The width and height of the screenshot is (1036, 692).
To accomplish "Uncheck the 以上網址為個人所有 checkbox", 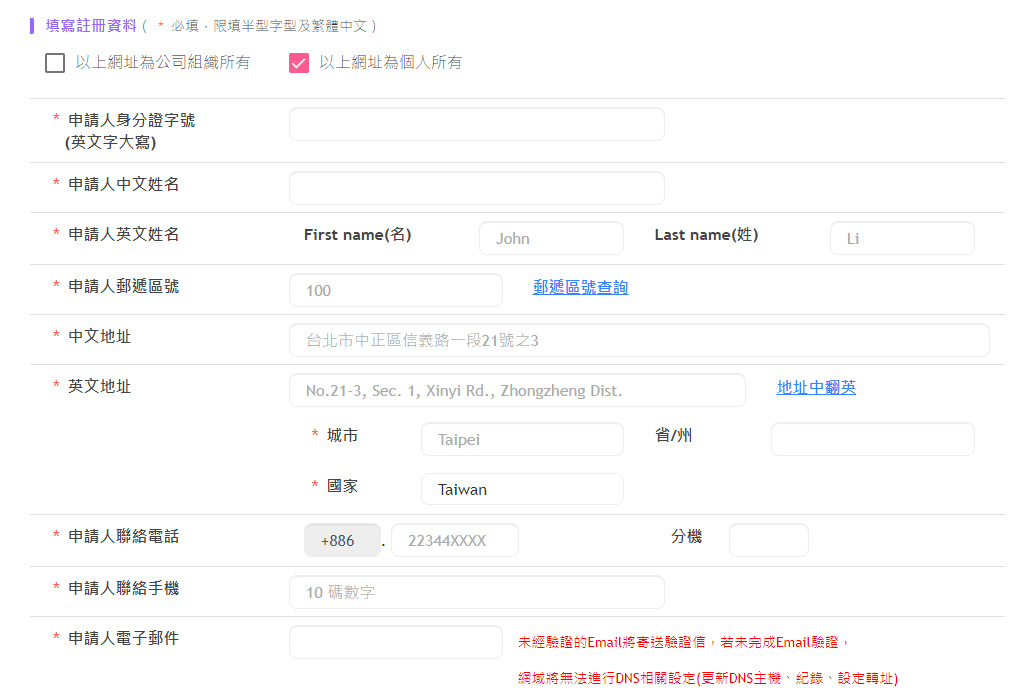I will coord(299,63).
